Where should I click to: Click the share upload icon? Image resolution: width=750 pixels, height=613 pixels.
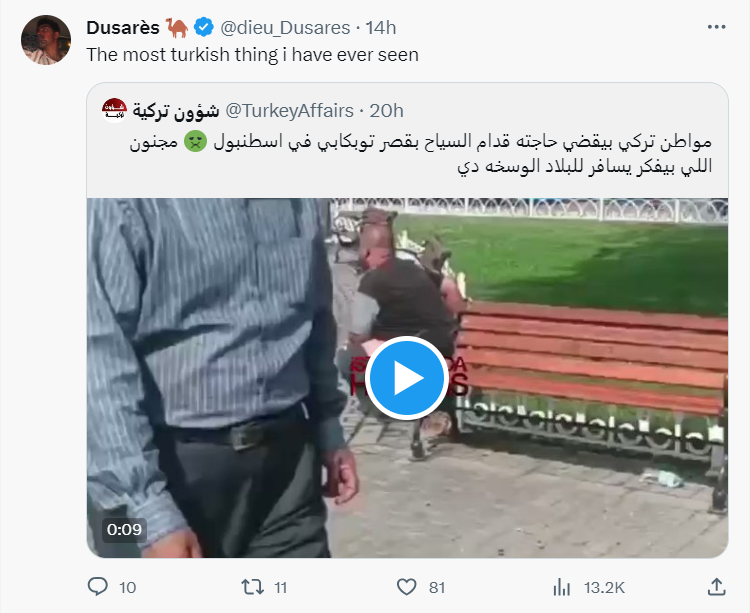click(x=717, y=587)
